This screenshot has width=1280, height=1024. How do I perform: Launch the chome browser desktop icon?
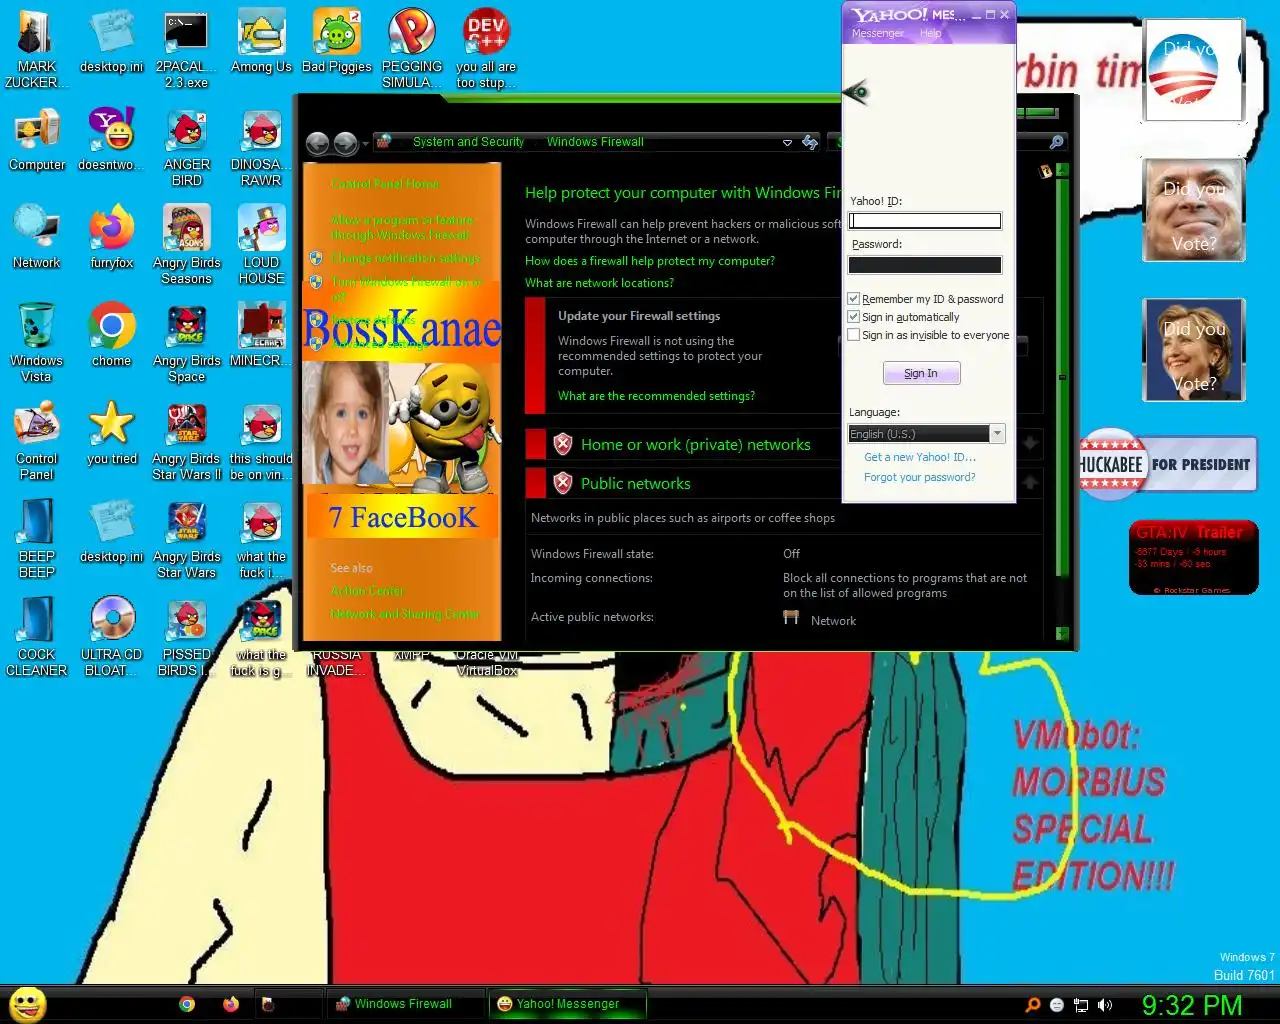(111, 336)
